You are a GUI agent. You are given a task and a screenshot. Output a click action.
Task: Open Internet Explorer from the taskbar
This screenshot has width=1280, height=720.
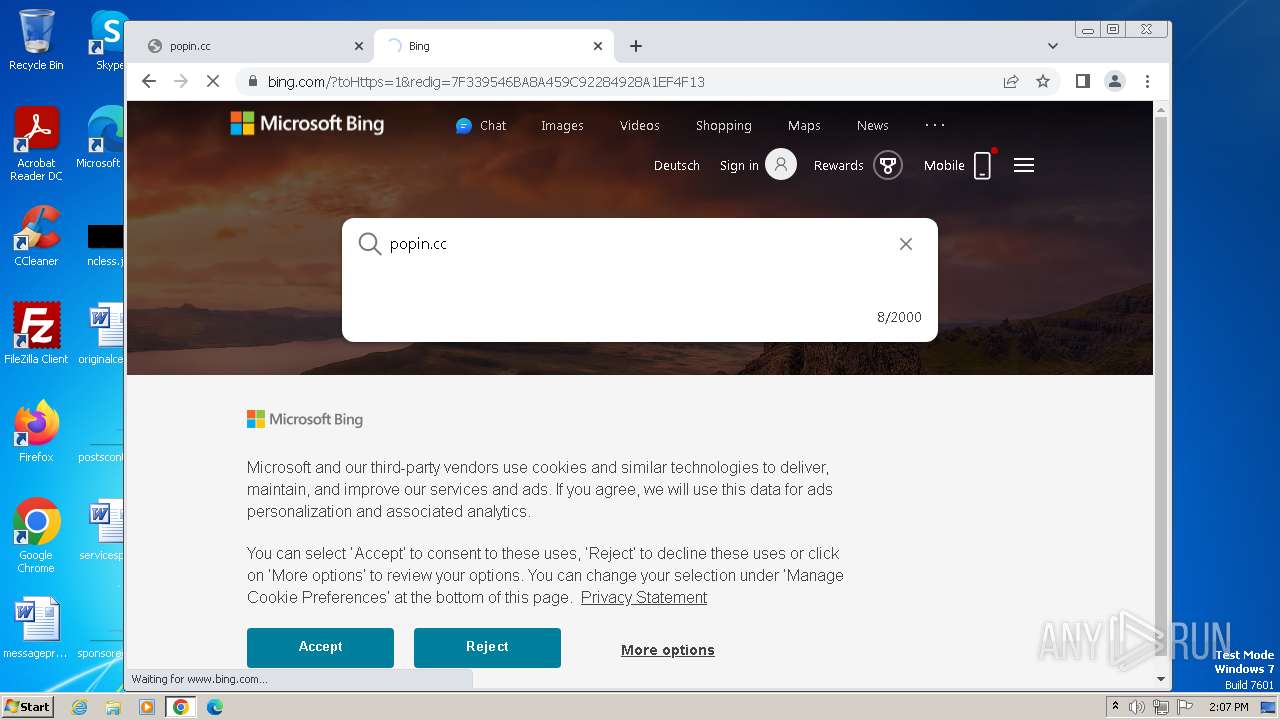pyautogui.click(x=79, y=707)
